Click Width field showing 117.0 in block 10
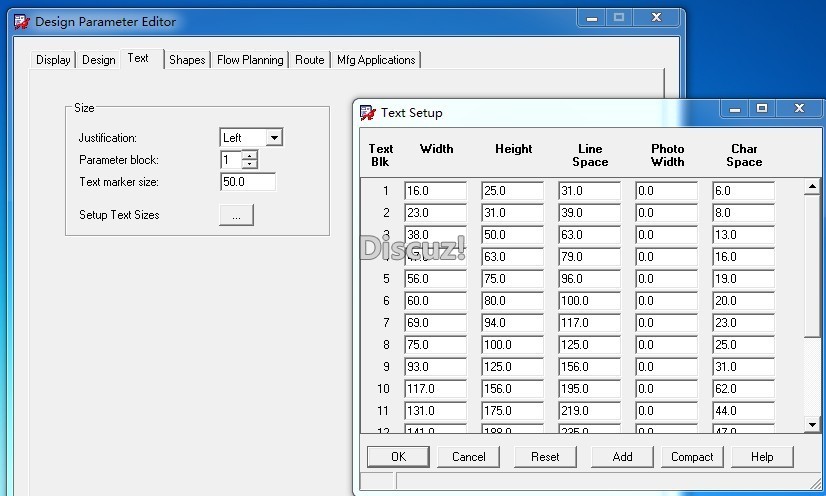 pyautogui.click(x=435, y=389)
